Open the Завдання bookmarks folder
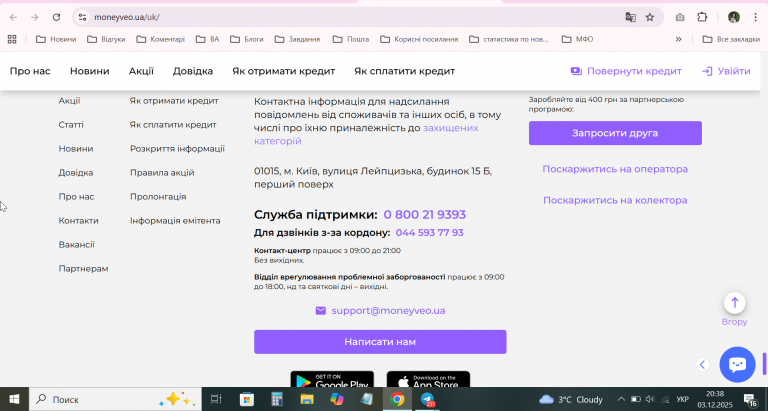 click(x=297, y=39)
